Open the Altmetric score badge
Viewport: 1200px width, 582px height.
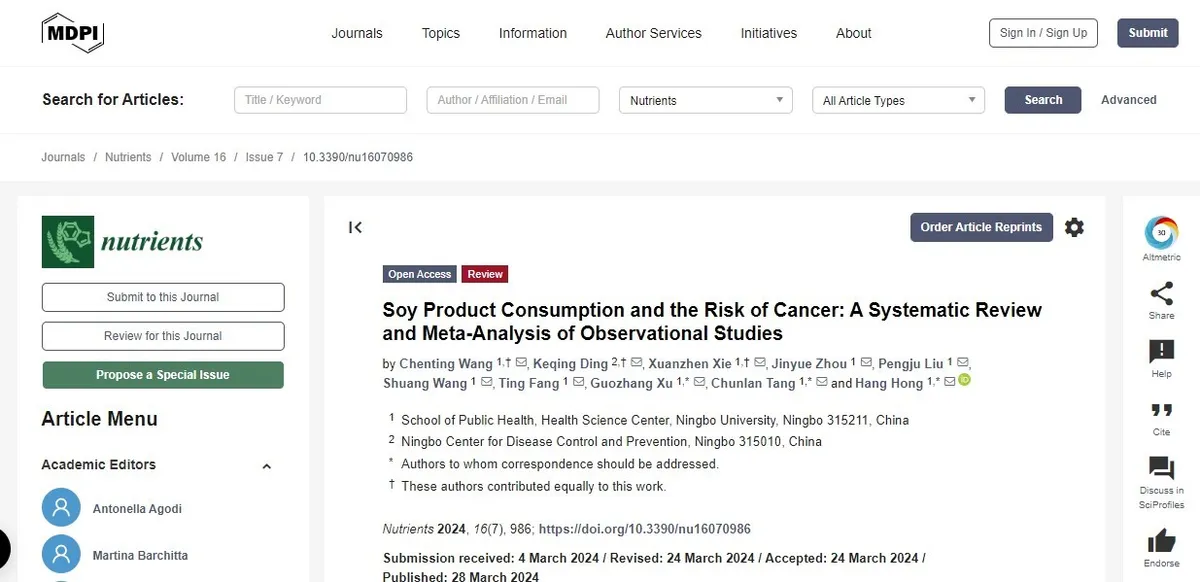tap(1161, 233)
